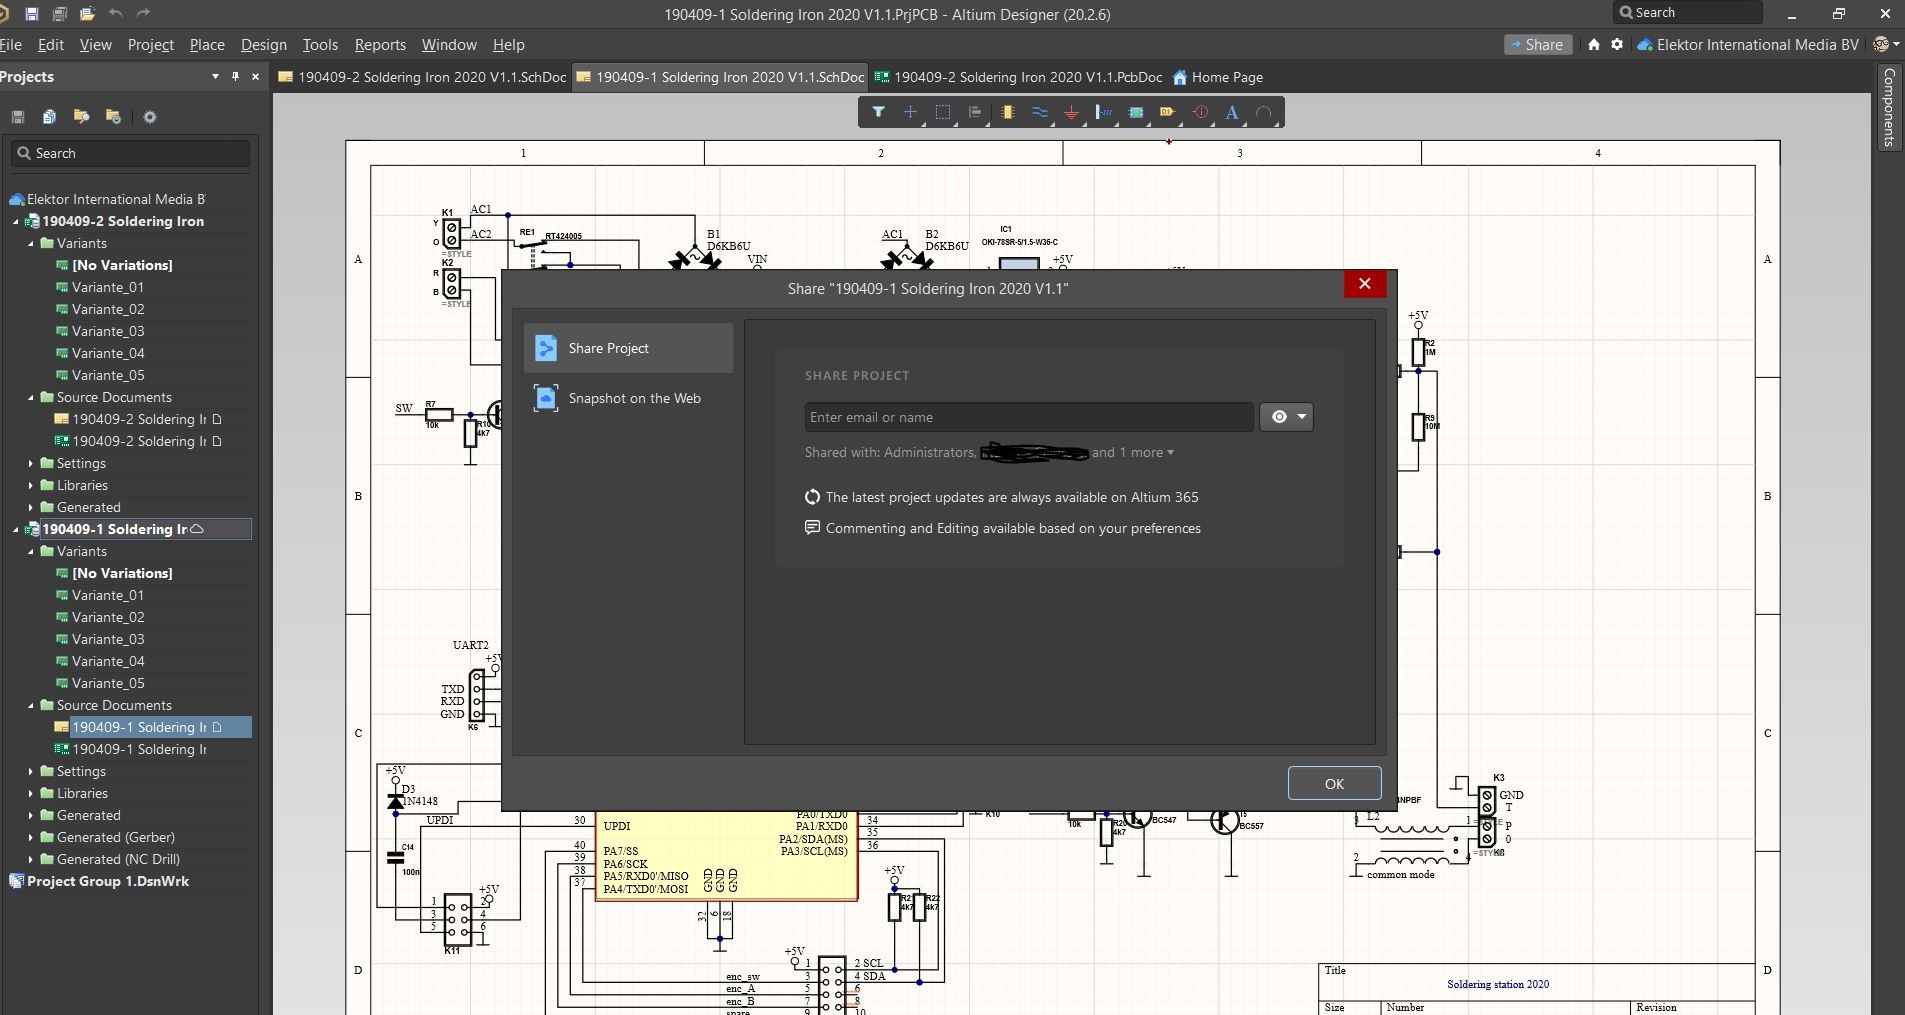This screenshot has height=1015, width=1905.
Task: Pin the Projects panel
Action: point(236,76)
